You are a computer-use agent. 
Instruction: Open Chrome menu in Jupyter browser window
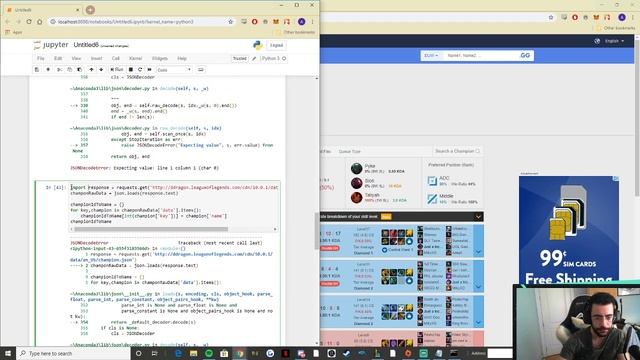coord(313,22)
